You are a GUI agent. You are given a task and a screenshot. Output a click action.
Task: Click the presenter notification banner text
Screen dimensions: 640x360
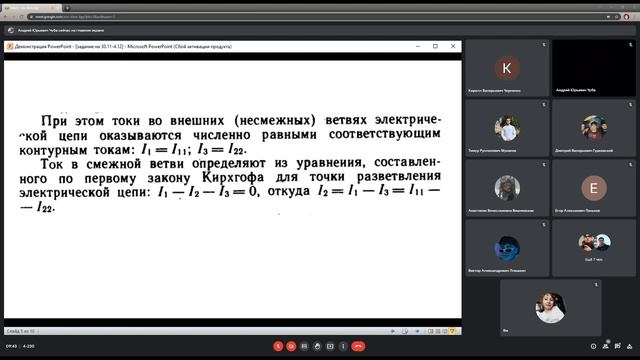[61, 30]
